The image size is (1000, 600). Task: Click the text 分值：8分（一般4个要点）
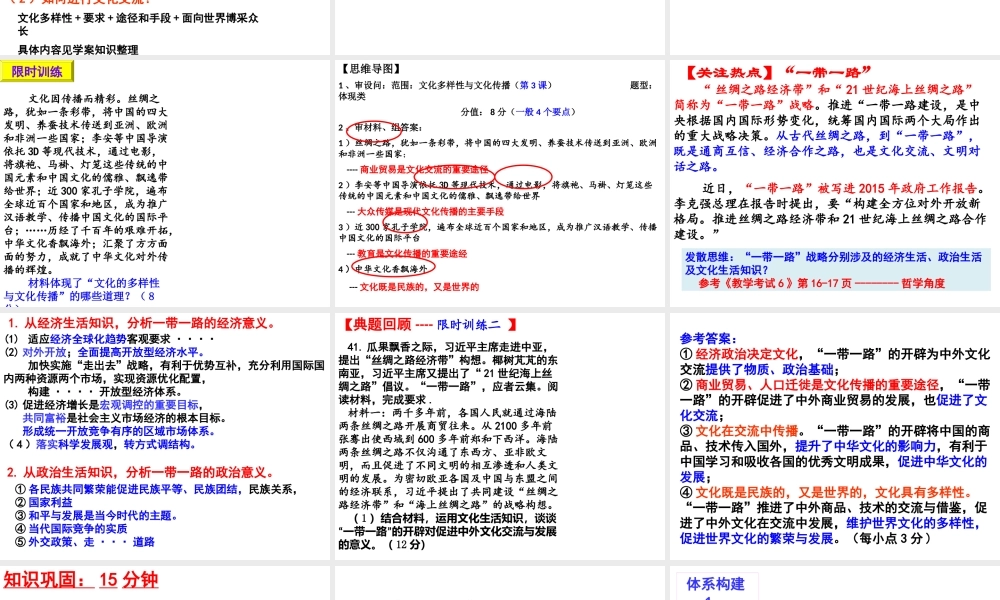pyautogui.click(x=518, y=112)
